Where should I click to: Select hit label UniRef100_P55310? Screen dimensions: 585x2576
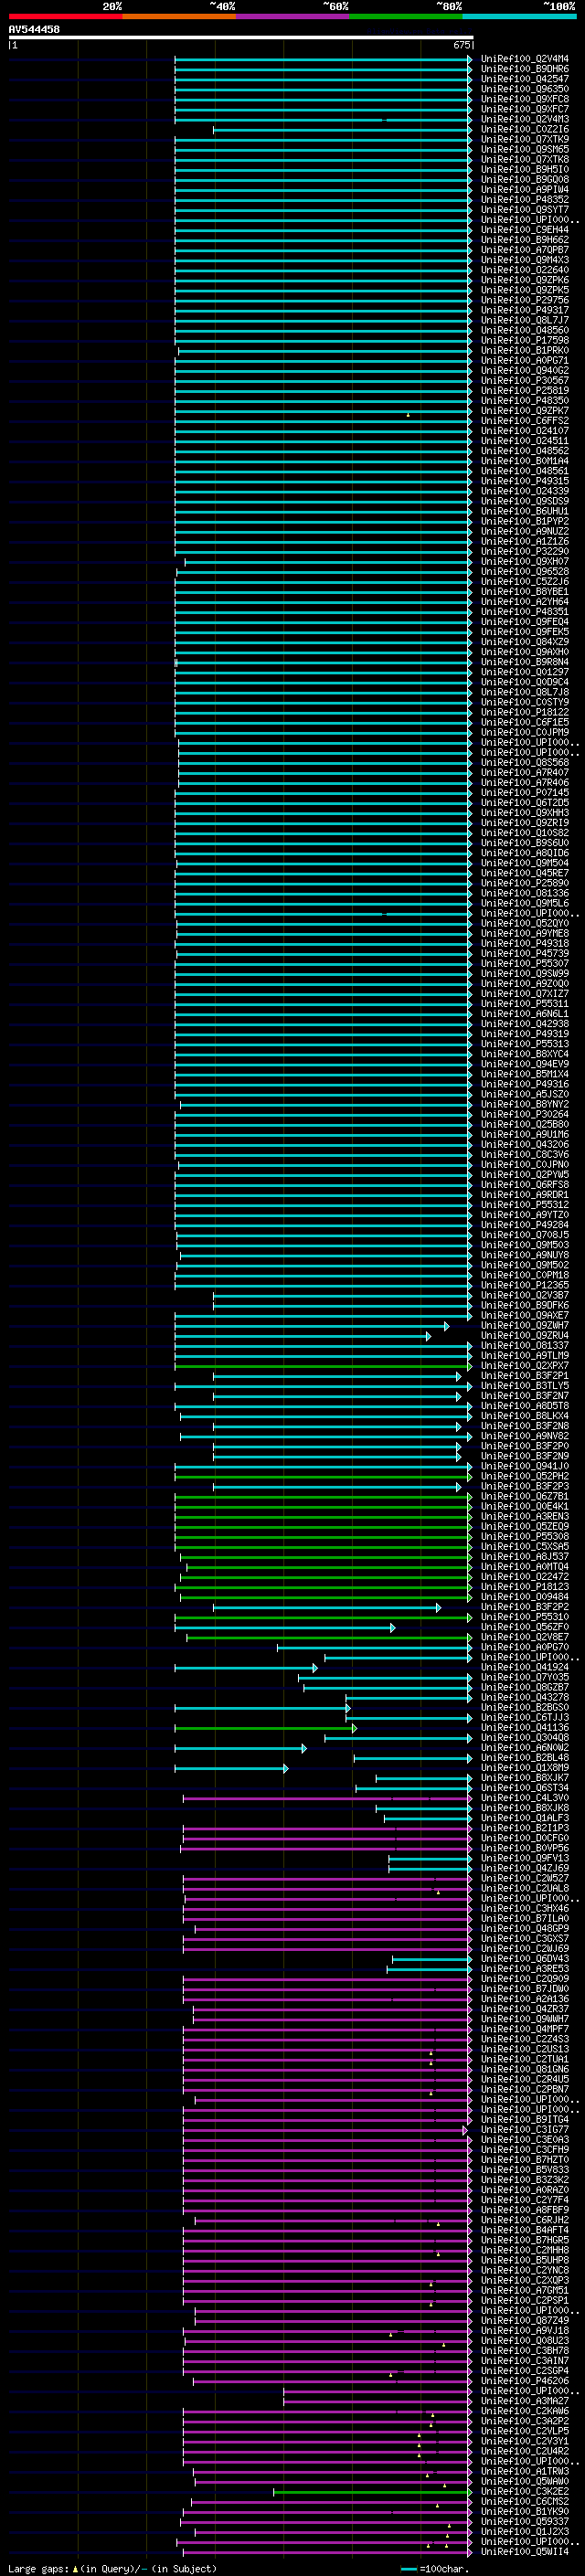point(525,1617)
